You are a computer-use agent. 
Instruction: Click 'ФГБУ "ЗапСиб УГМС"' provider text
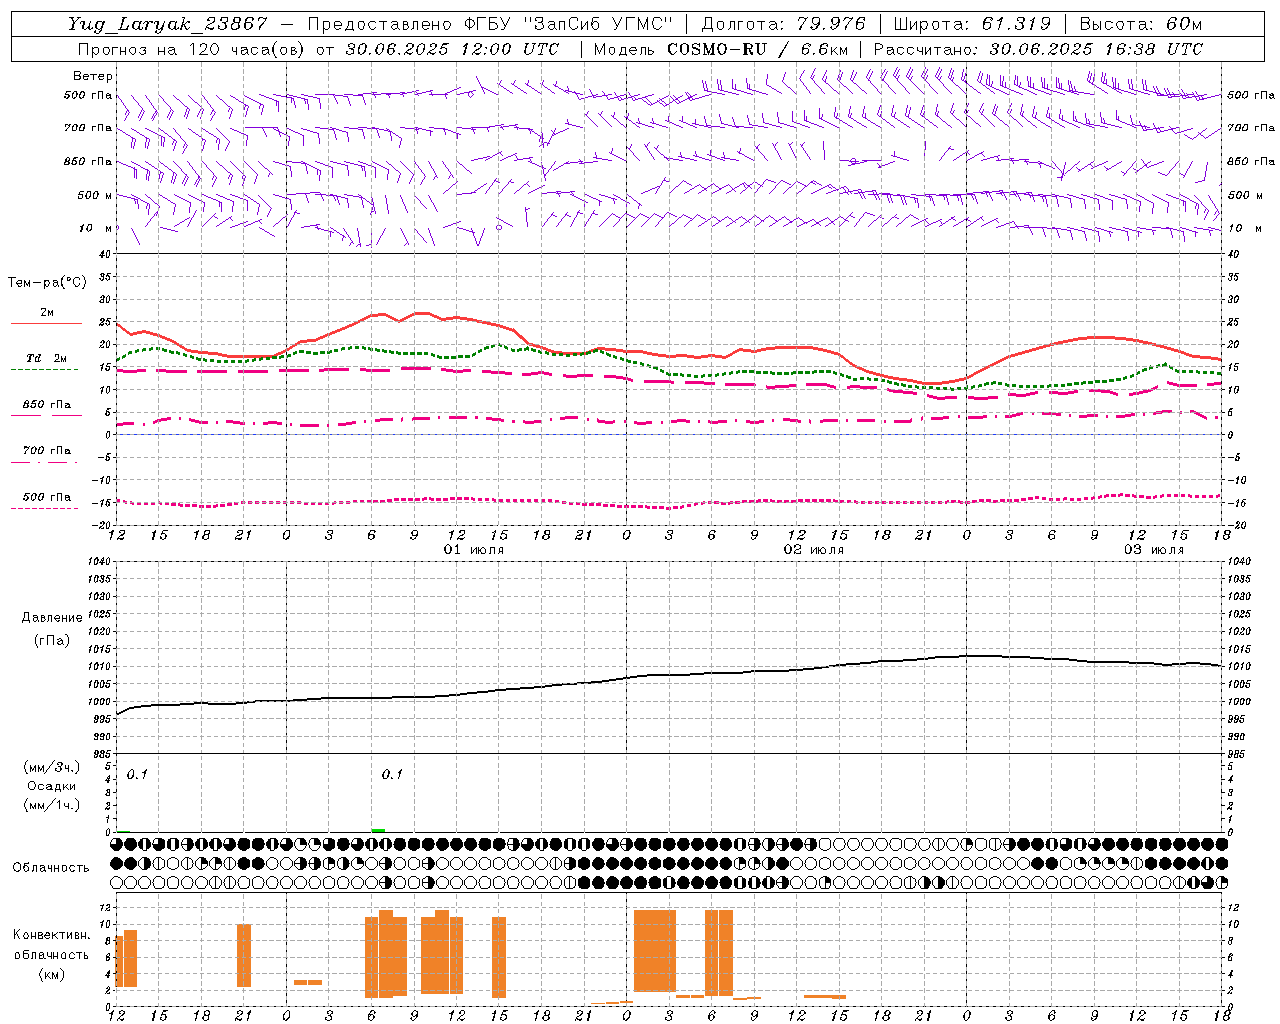click(569, 24)
